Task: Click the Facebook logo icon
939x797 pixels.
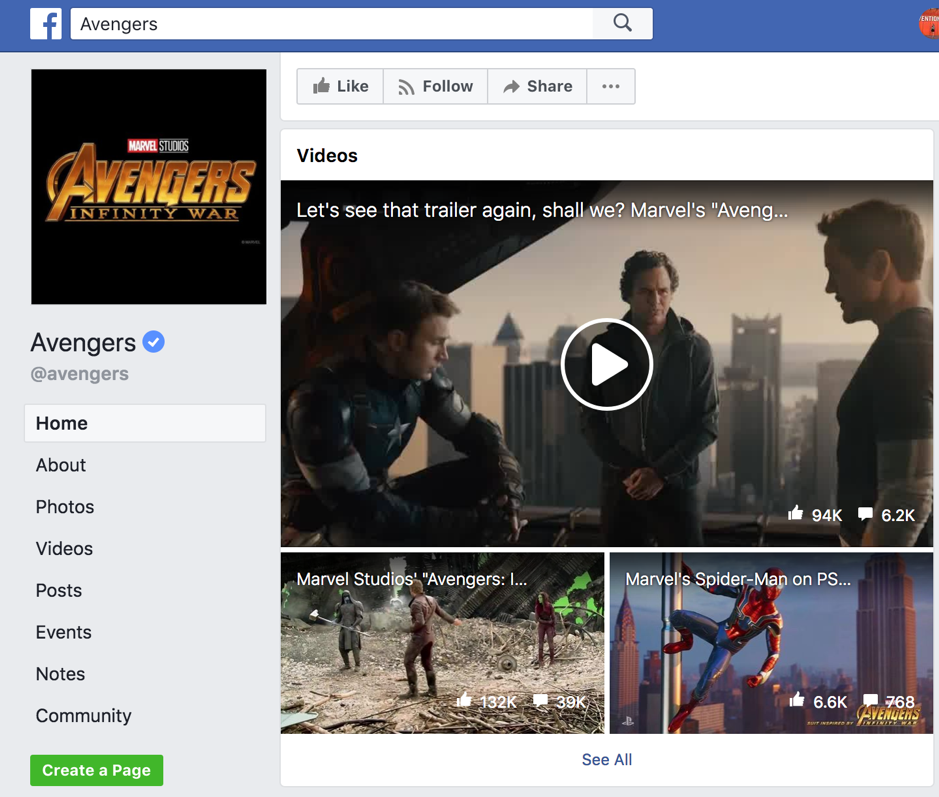Action: [x=46, y=24]
